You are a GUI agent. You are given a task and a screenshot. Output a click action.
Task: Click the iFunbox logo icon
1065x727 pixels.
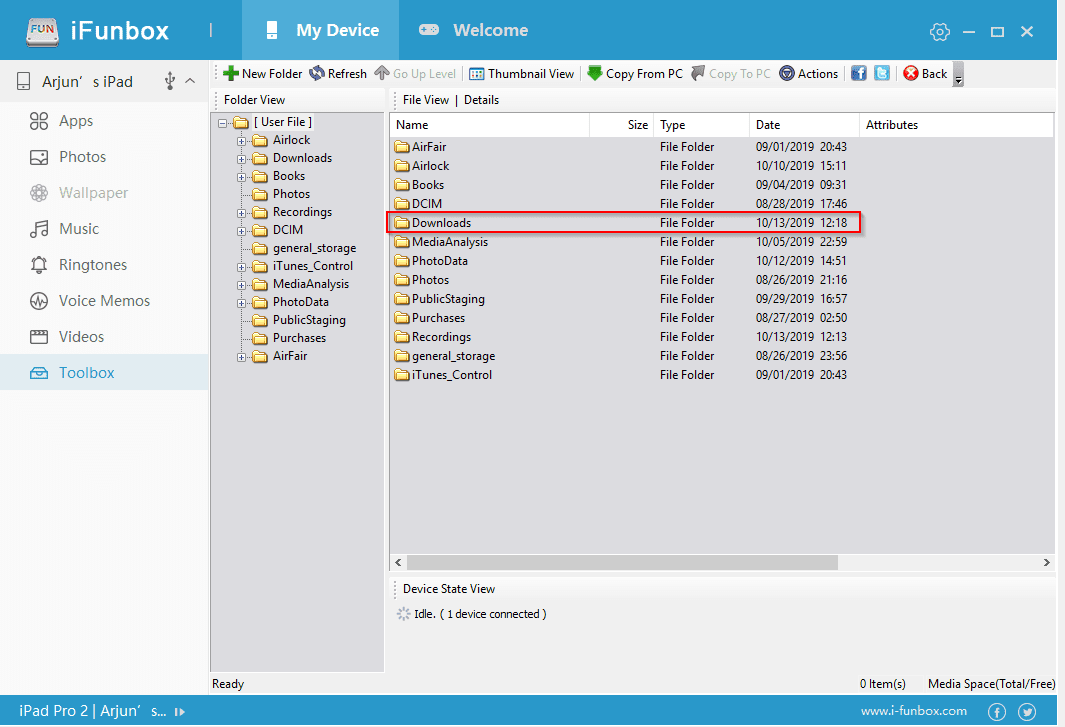pos(42,31)
